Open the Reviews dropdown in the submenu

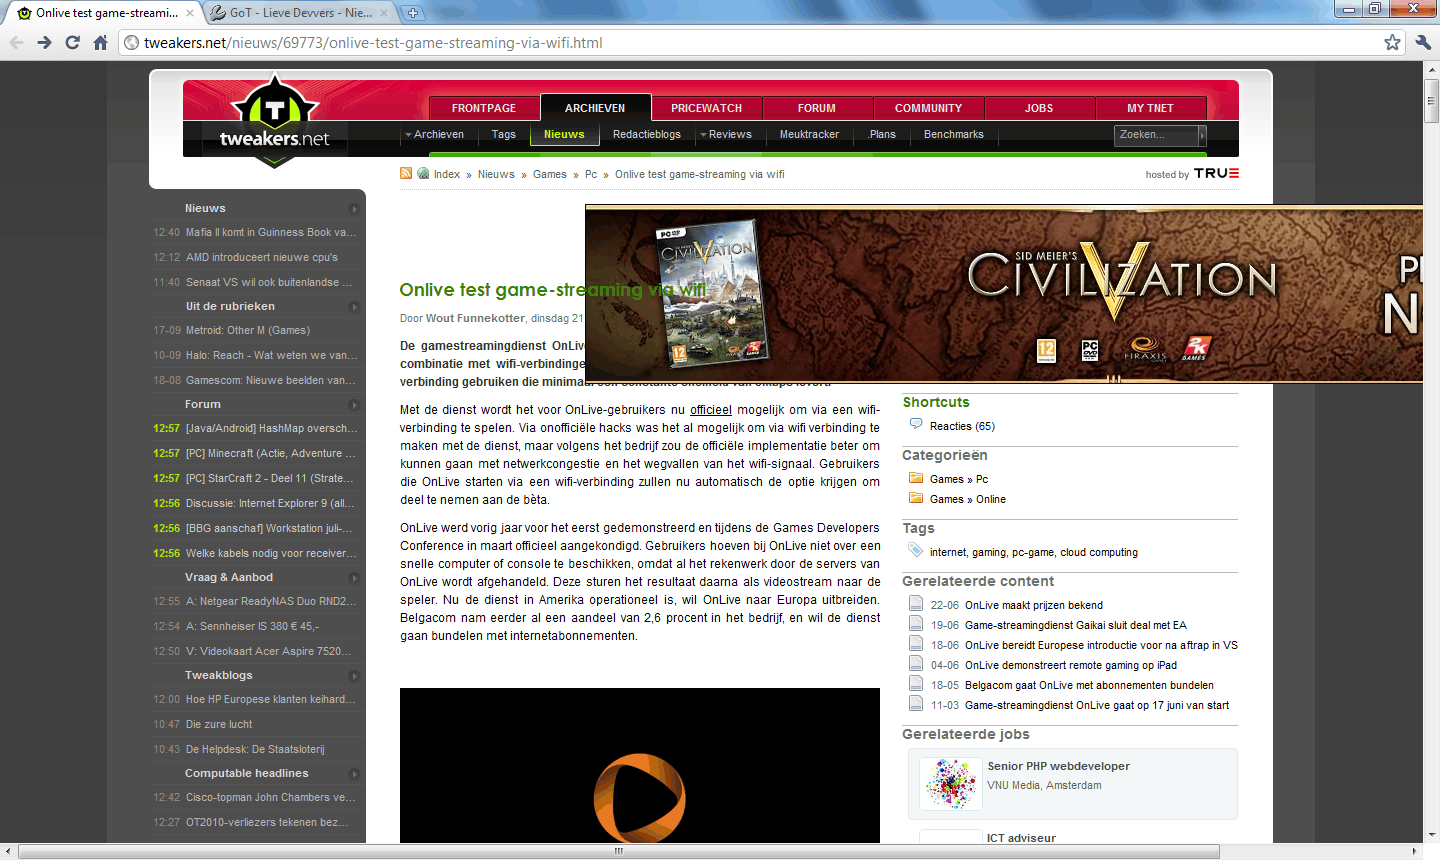[x=726, y=134]
